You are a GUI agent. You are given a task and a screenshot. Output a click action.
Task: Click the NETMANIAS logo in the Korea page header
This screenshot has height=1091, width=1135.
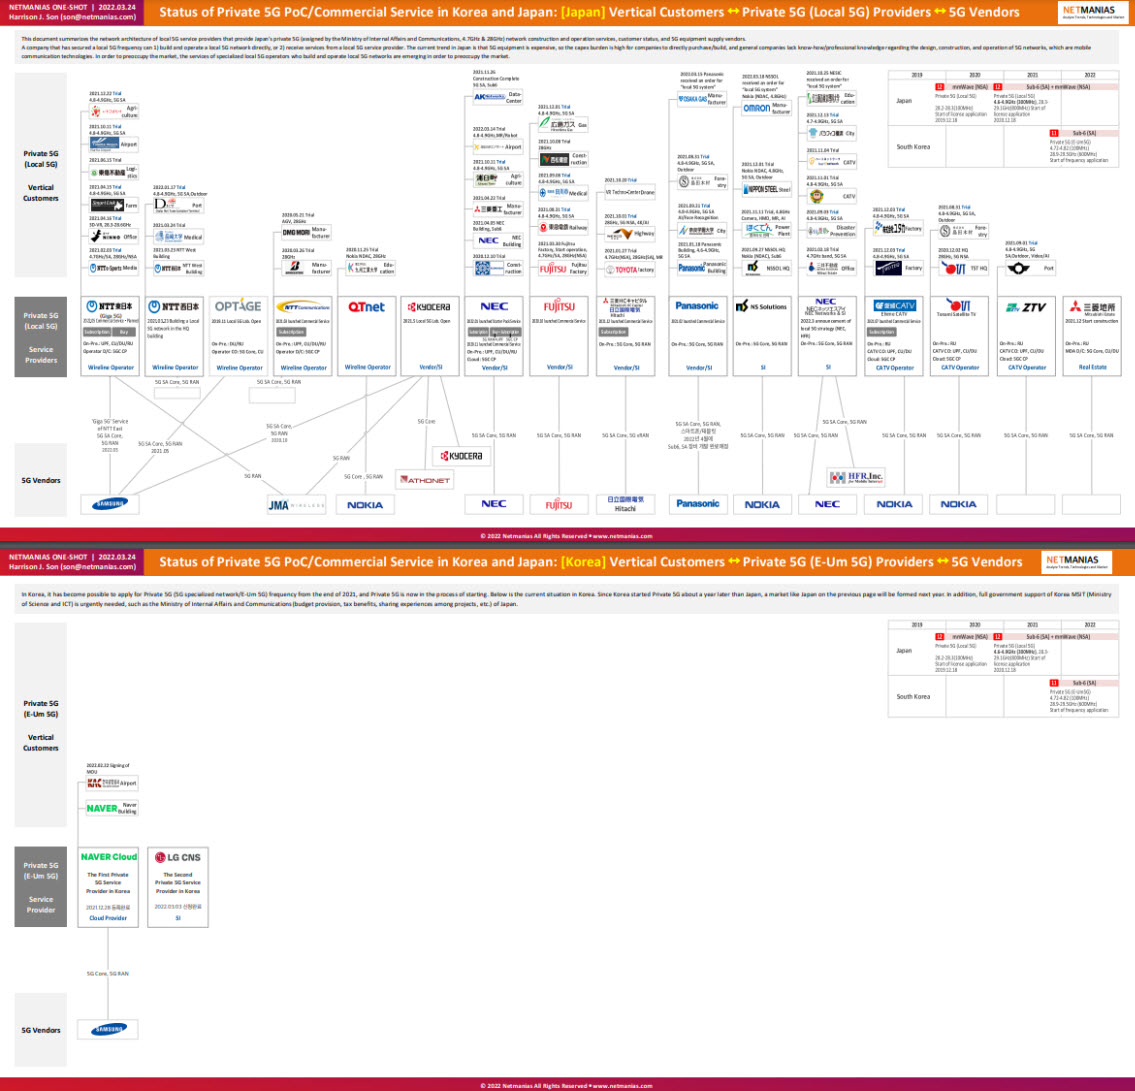pyautogui.click(x=1076, y=562)
